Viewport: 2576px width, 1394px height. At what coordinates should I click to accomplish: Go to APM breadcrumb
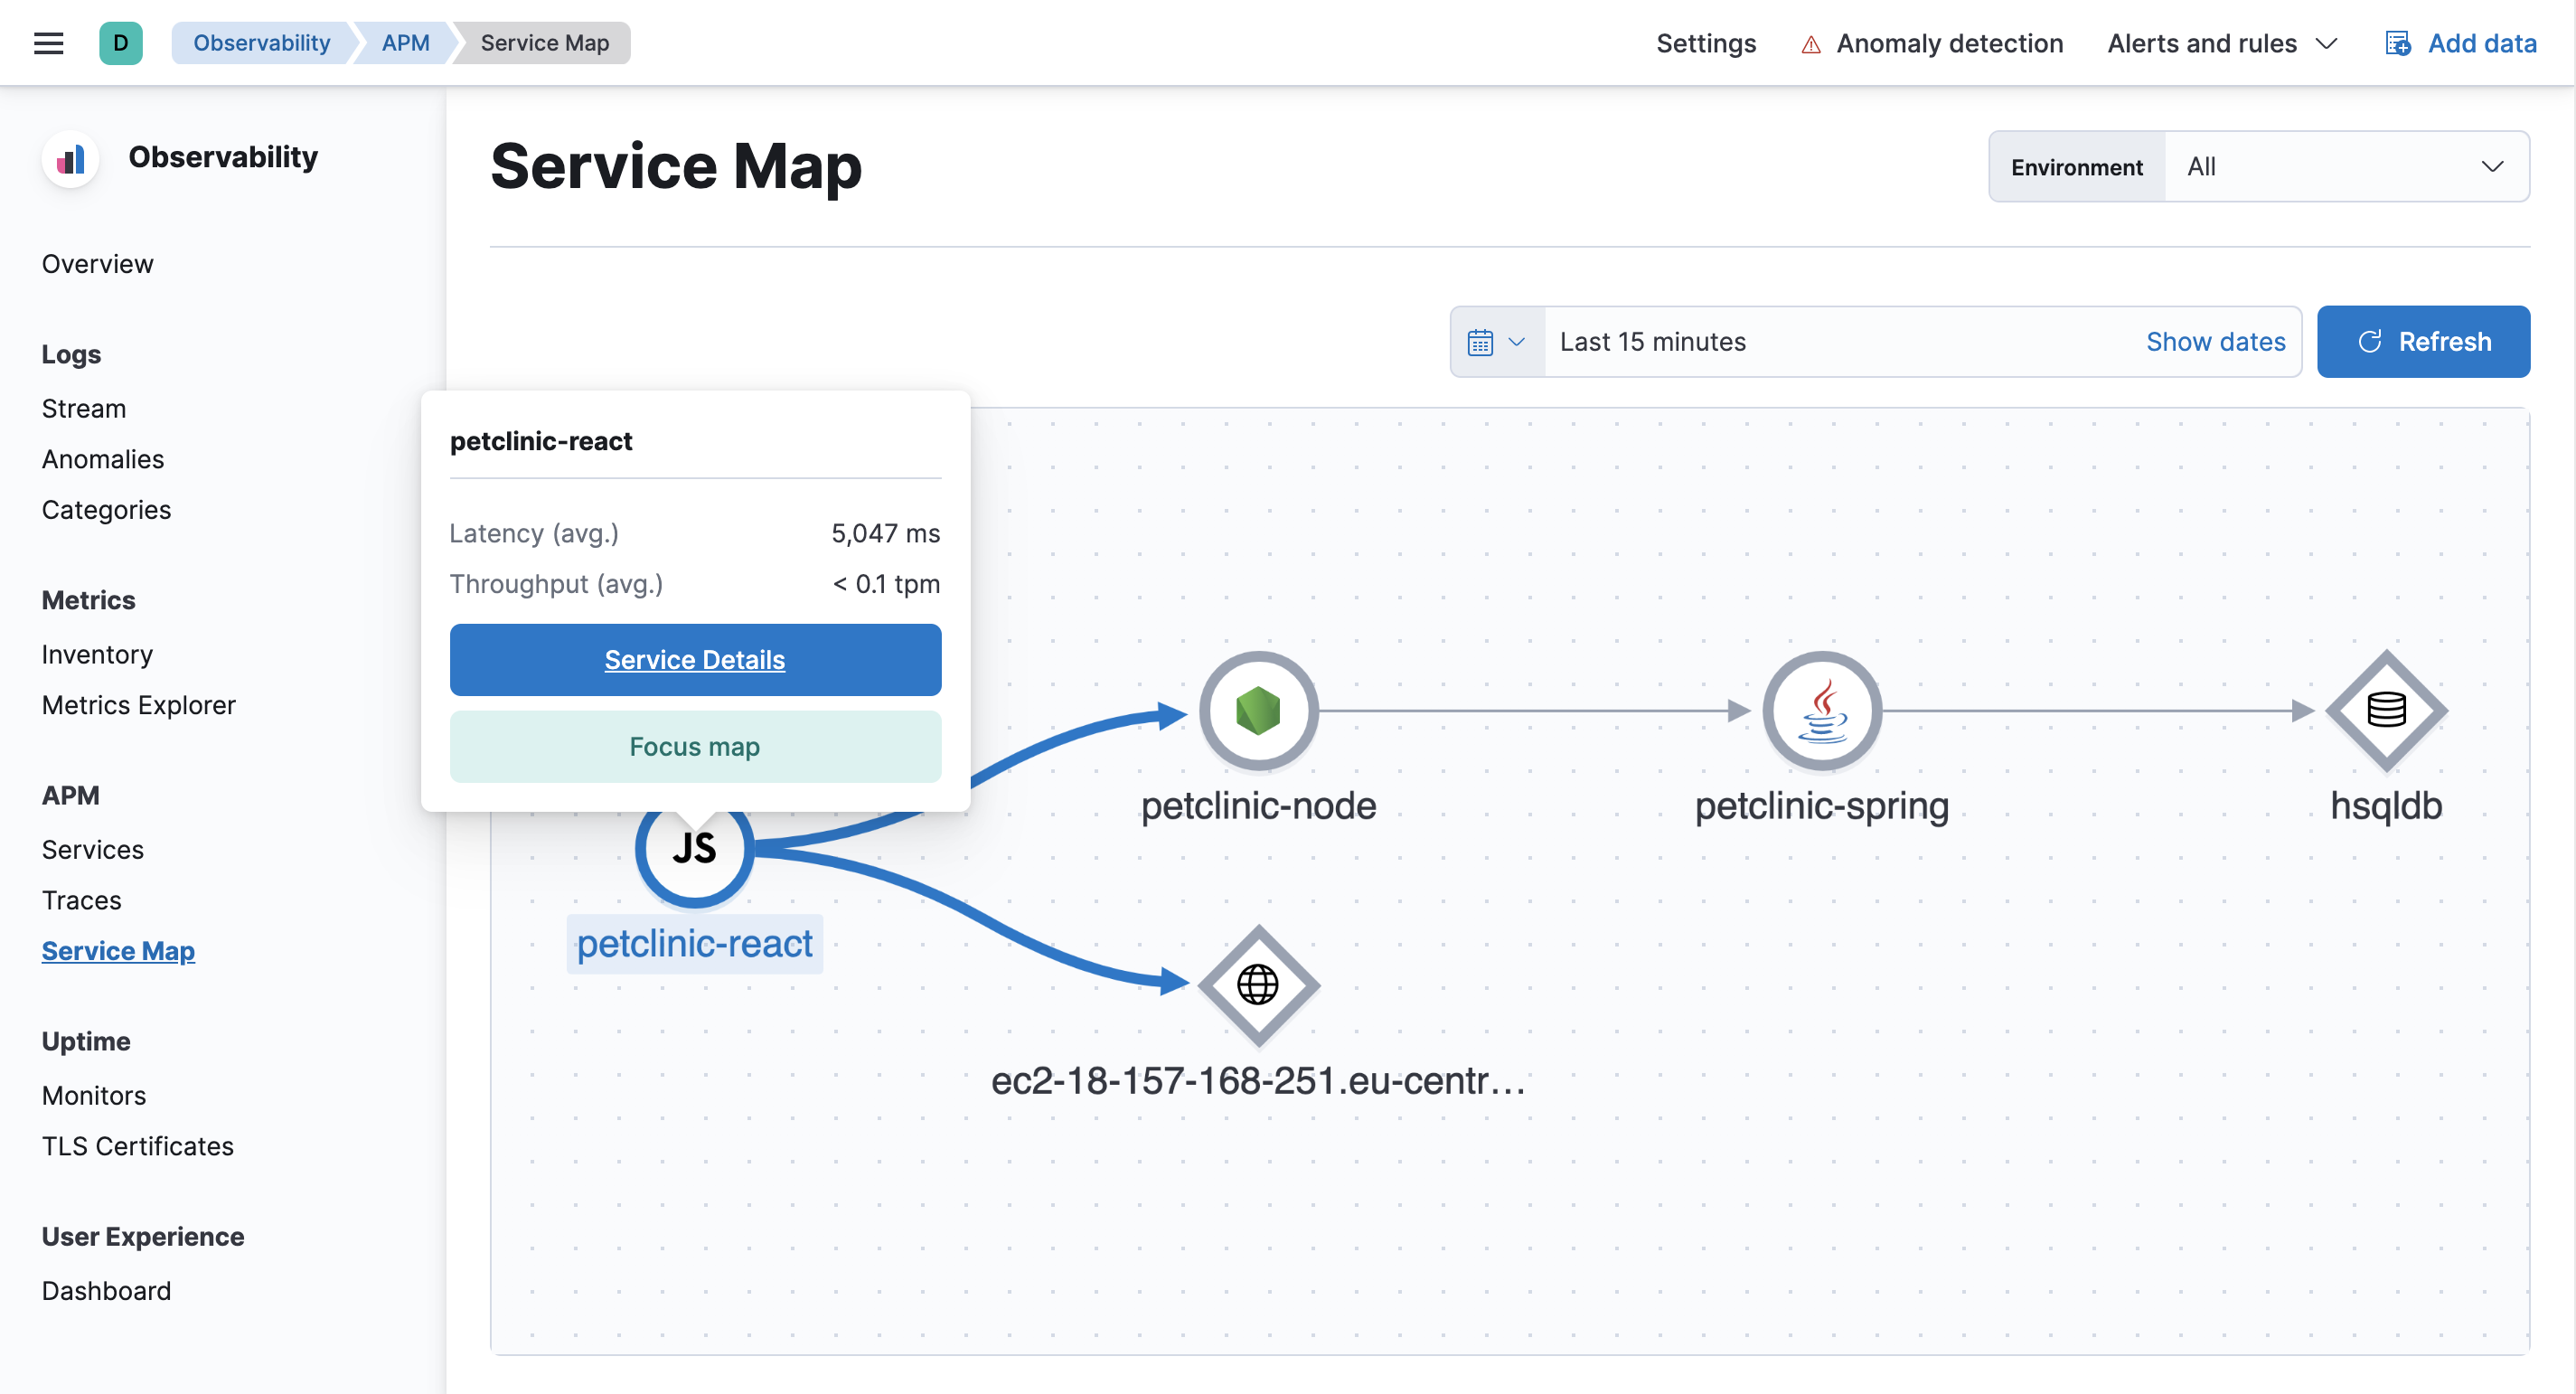click(405, 43)
